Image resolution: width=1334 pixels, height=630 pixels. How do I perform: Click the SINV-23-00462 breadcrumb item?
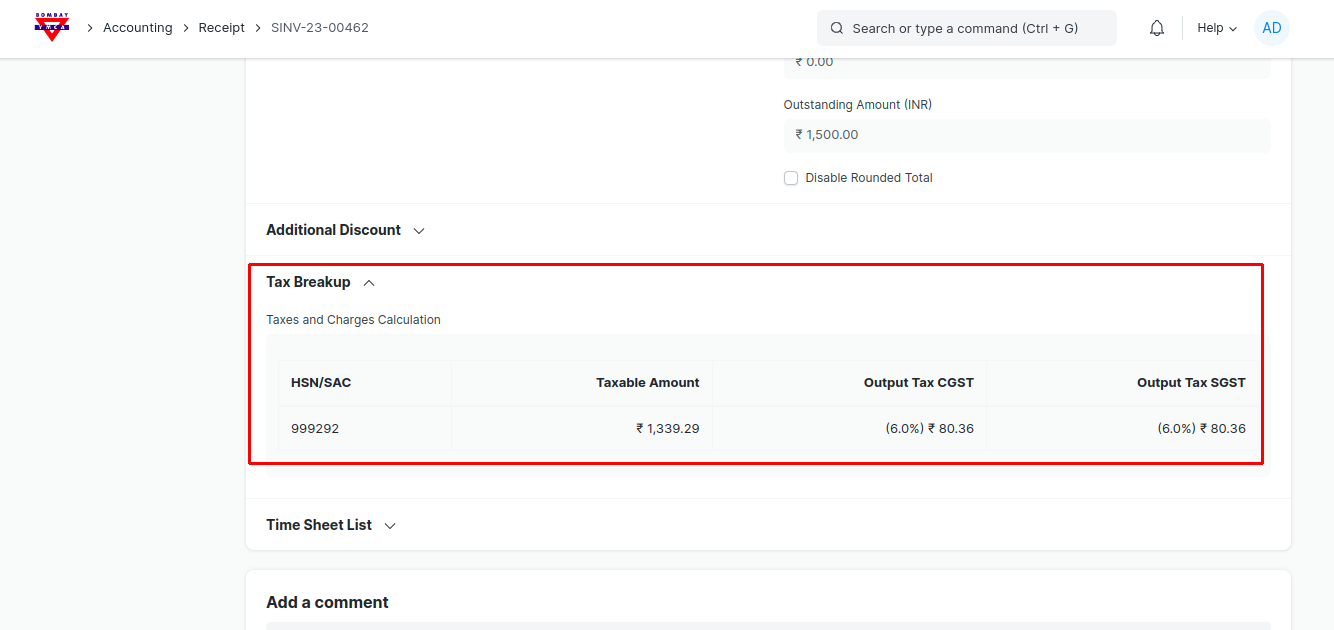319,28
